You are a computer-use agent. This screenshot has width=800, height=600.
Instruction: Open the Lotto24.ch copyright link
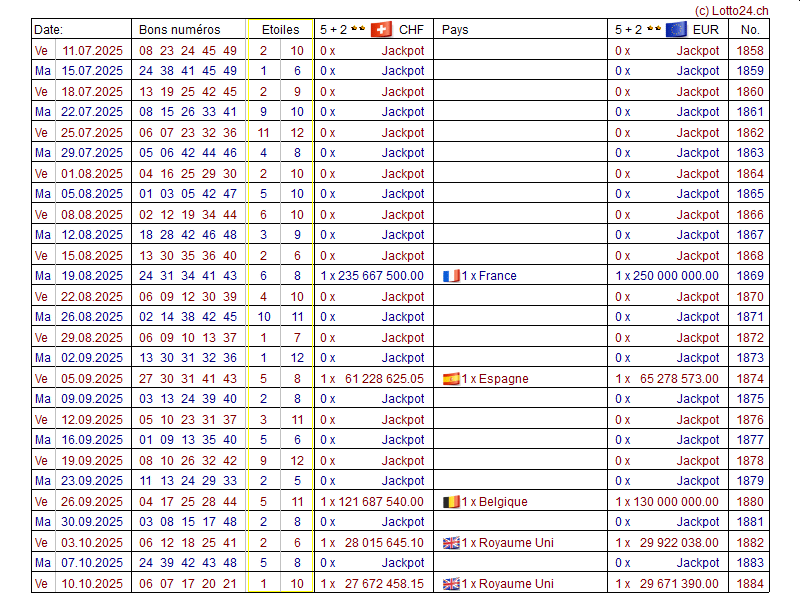pos(731,9)
